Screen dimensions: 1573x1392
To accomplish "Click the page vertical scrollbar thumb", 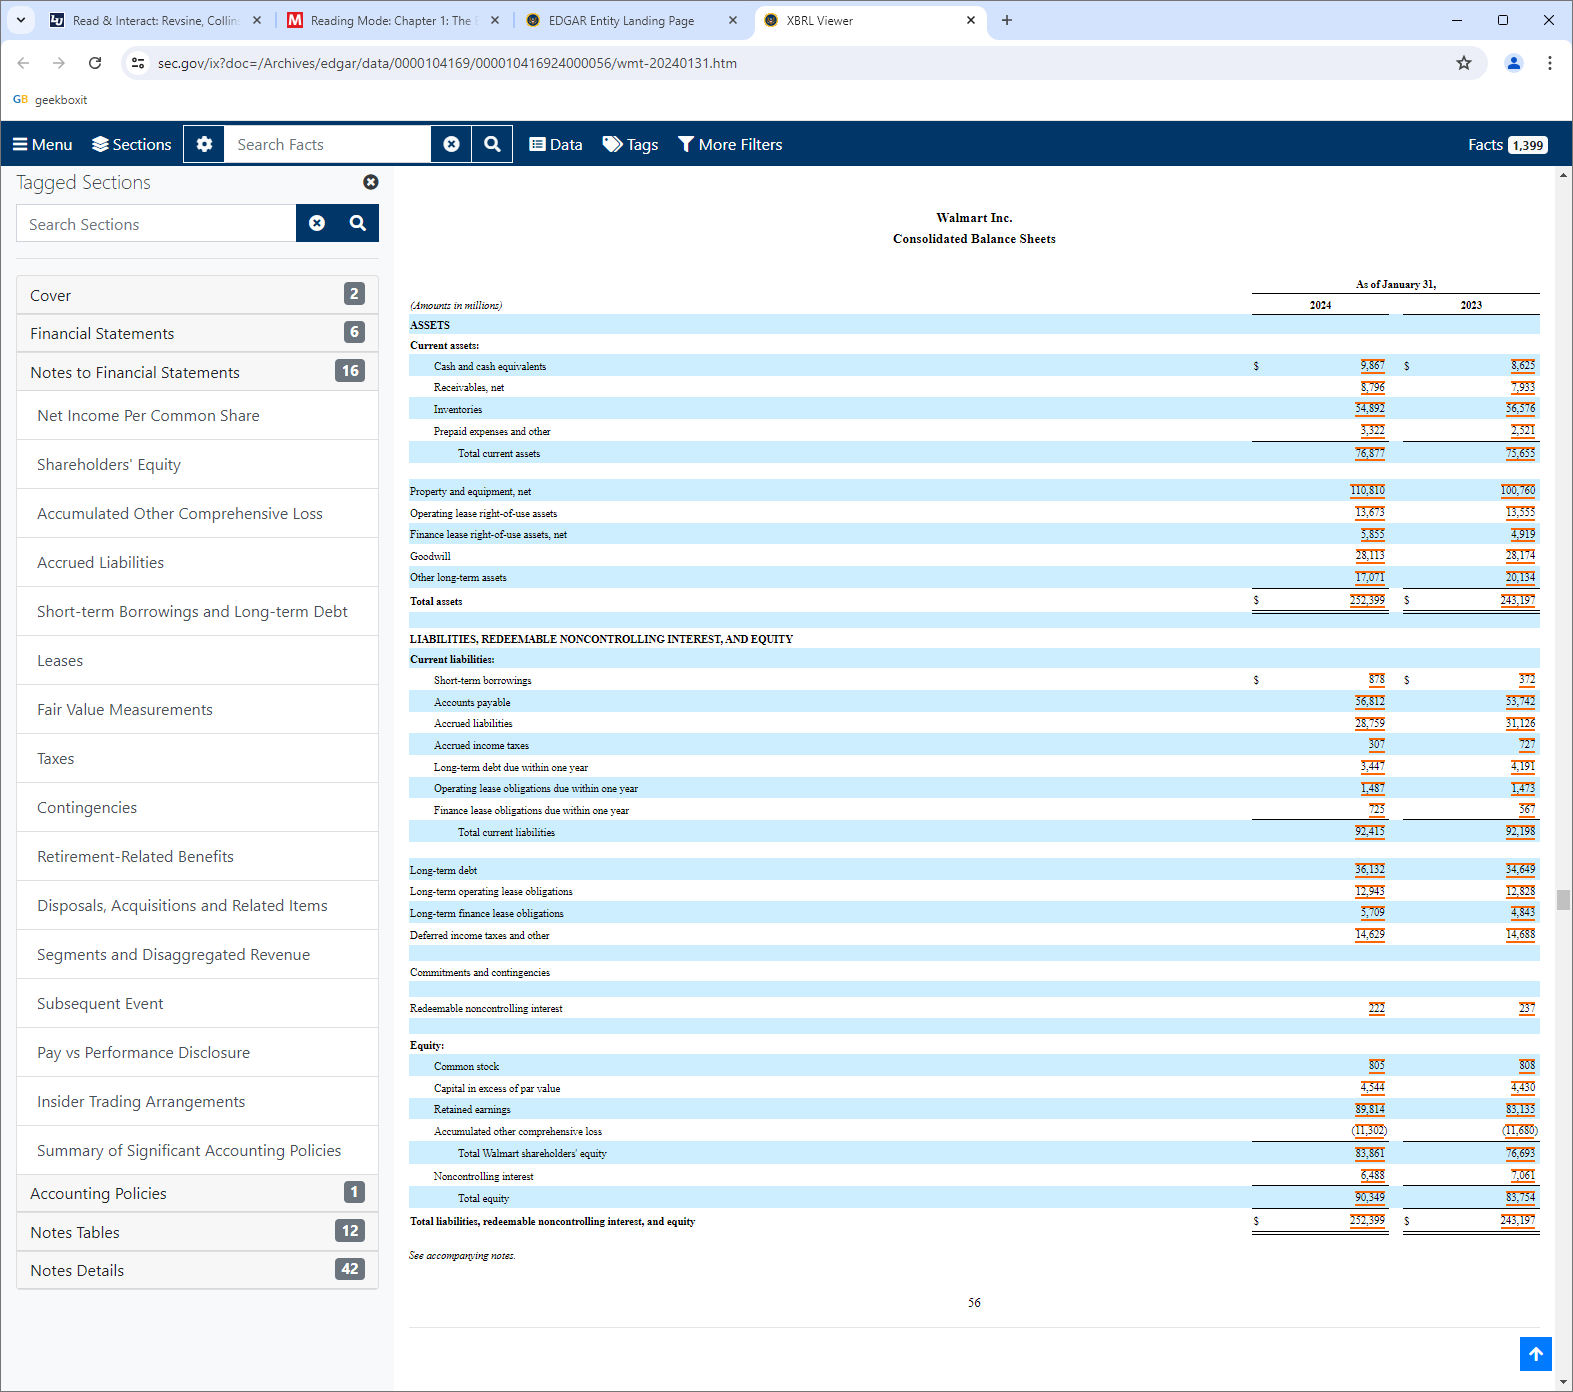I will 1563,900.
